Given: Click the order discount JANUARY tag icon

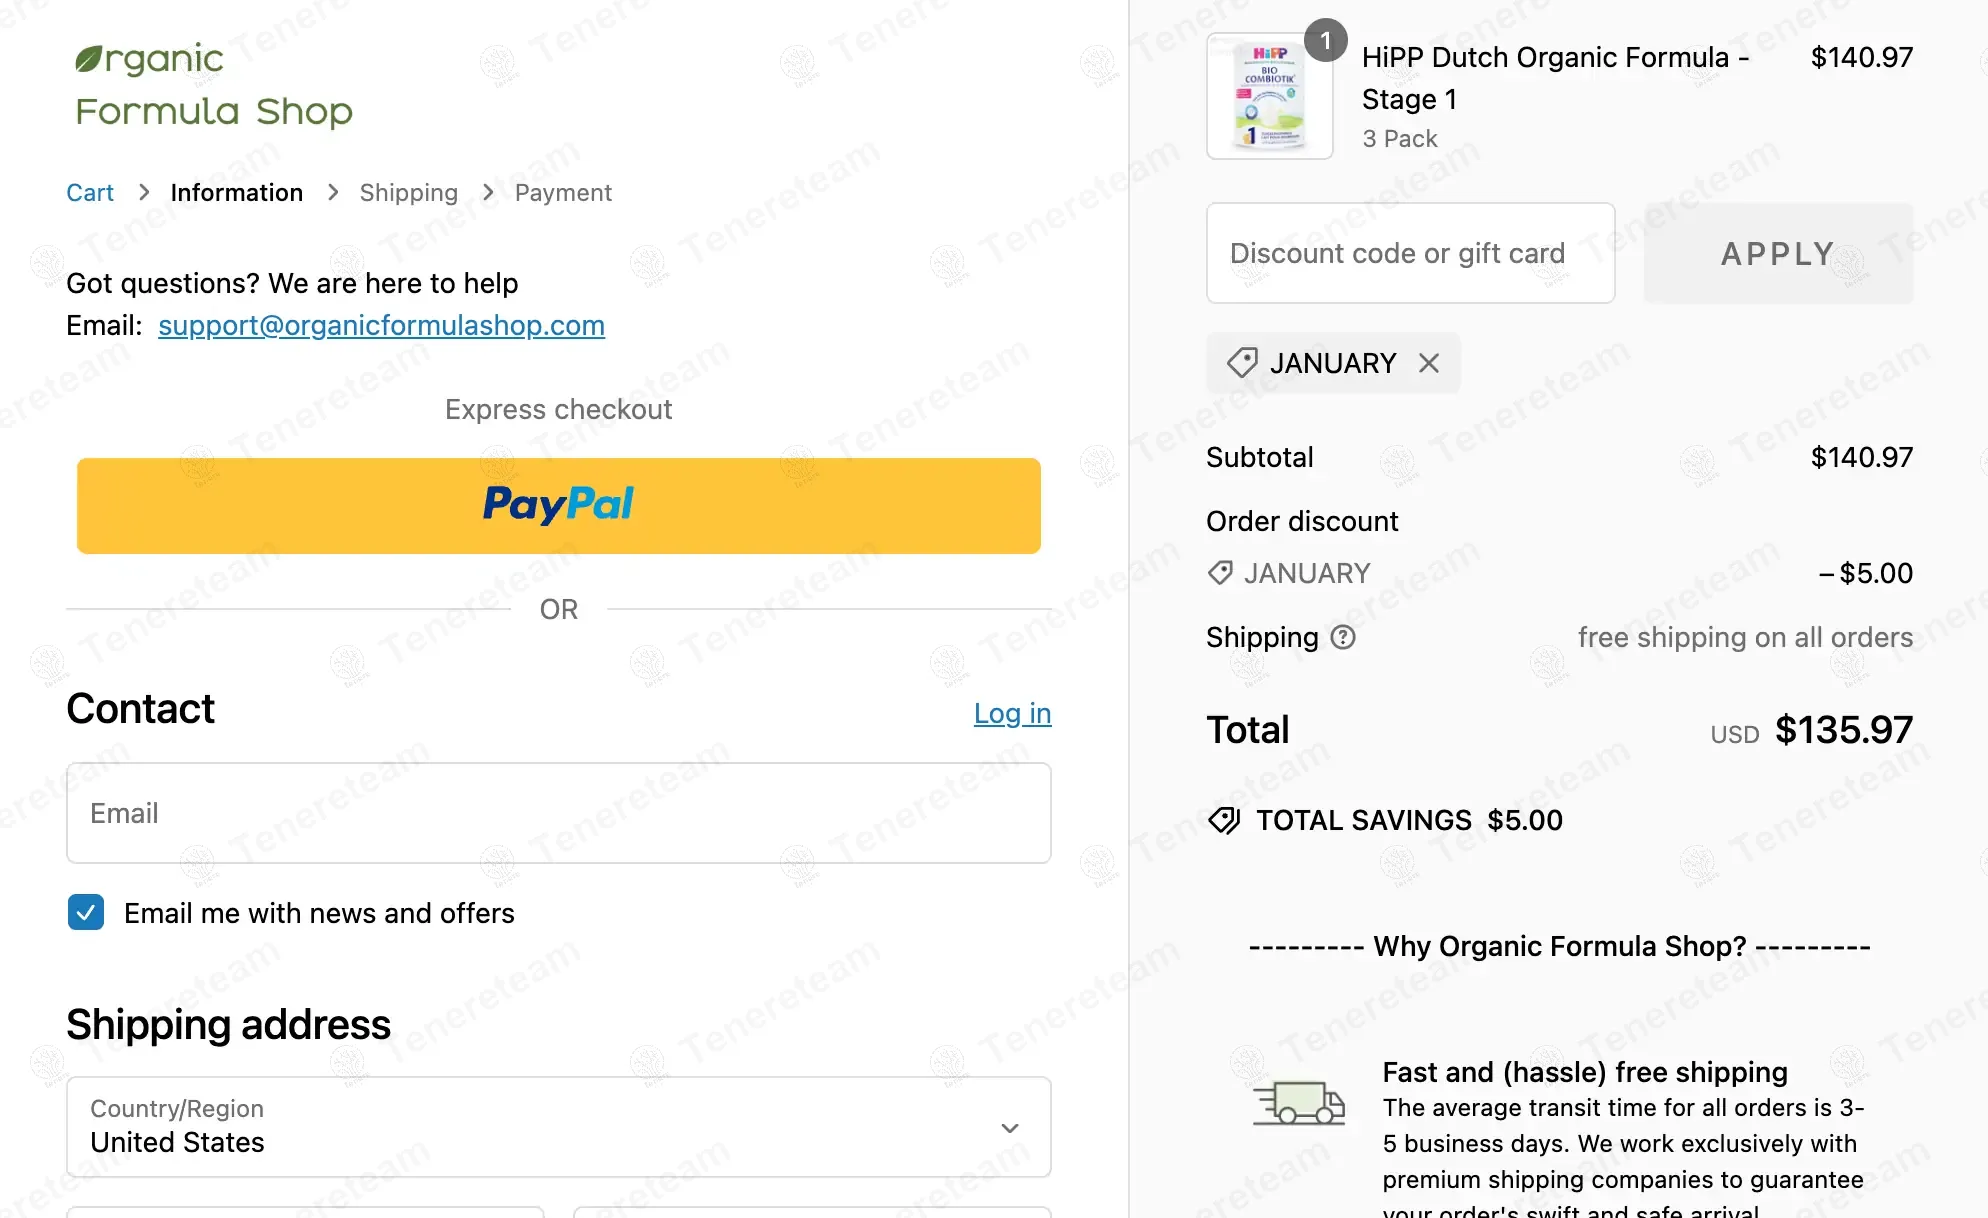Looking at the screenshot, I should coord(1220,573).
